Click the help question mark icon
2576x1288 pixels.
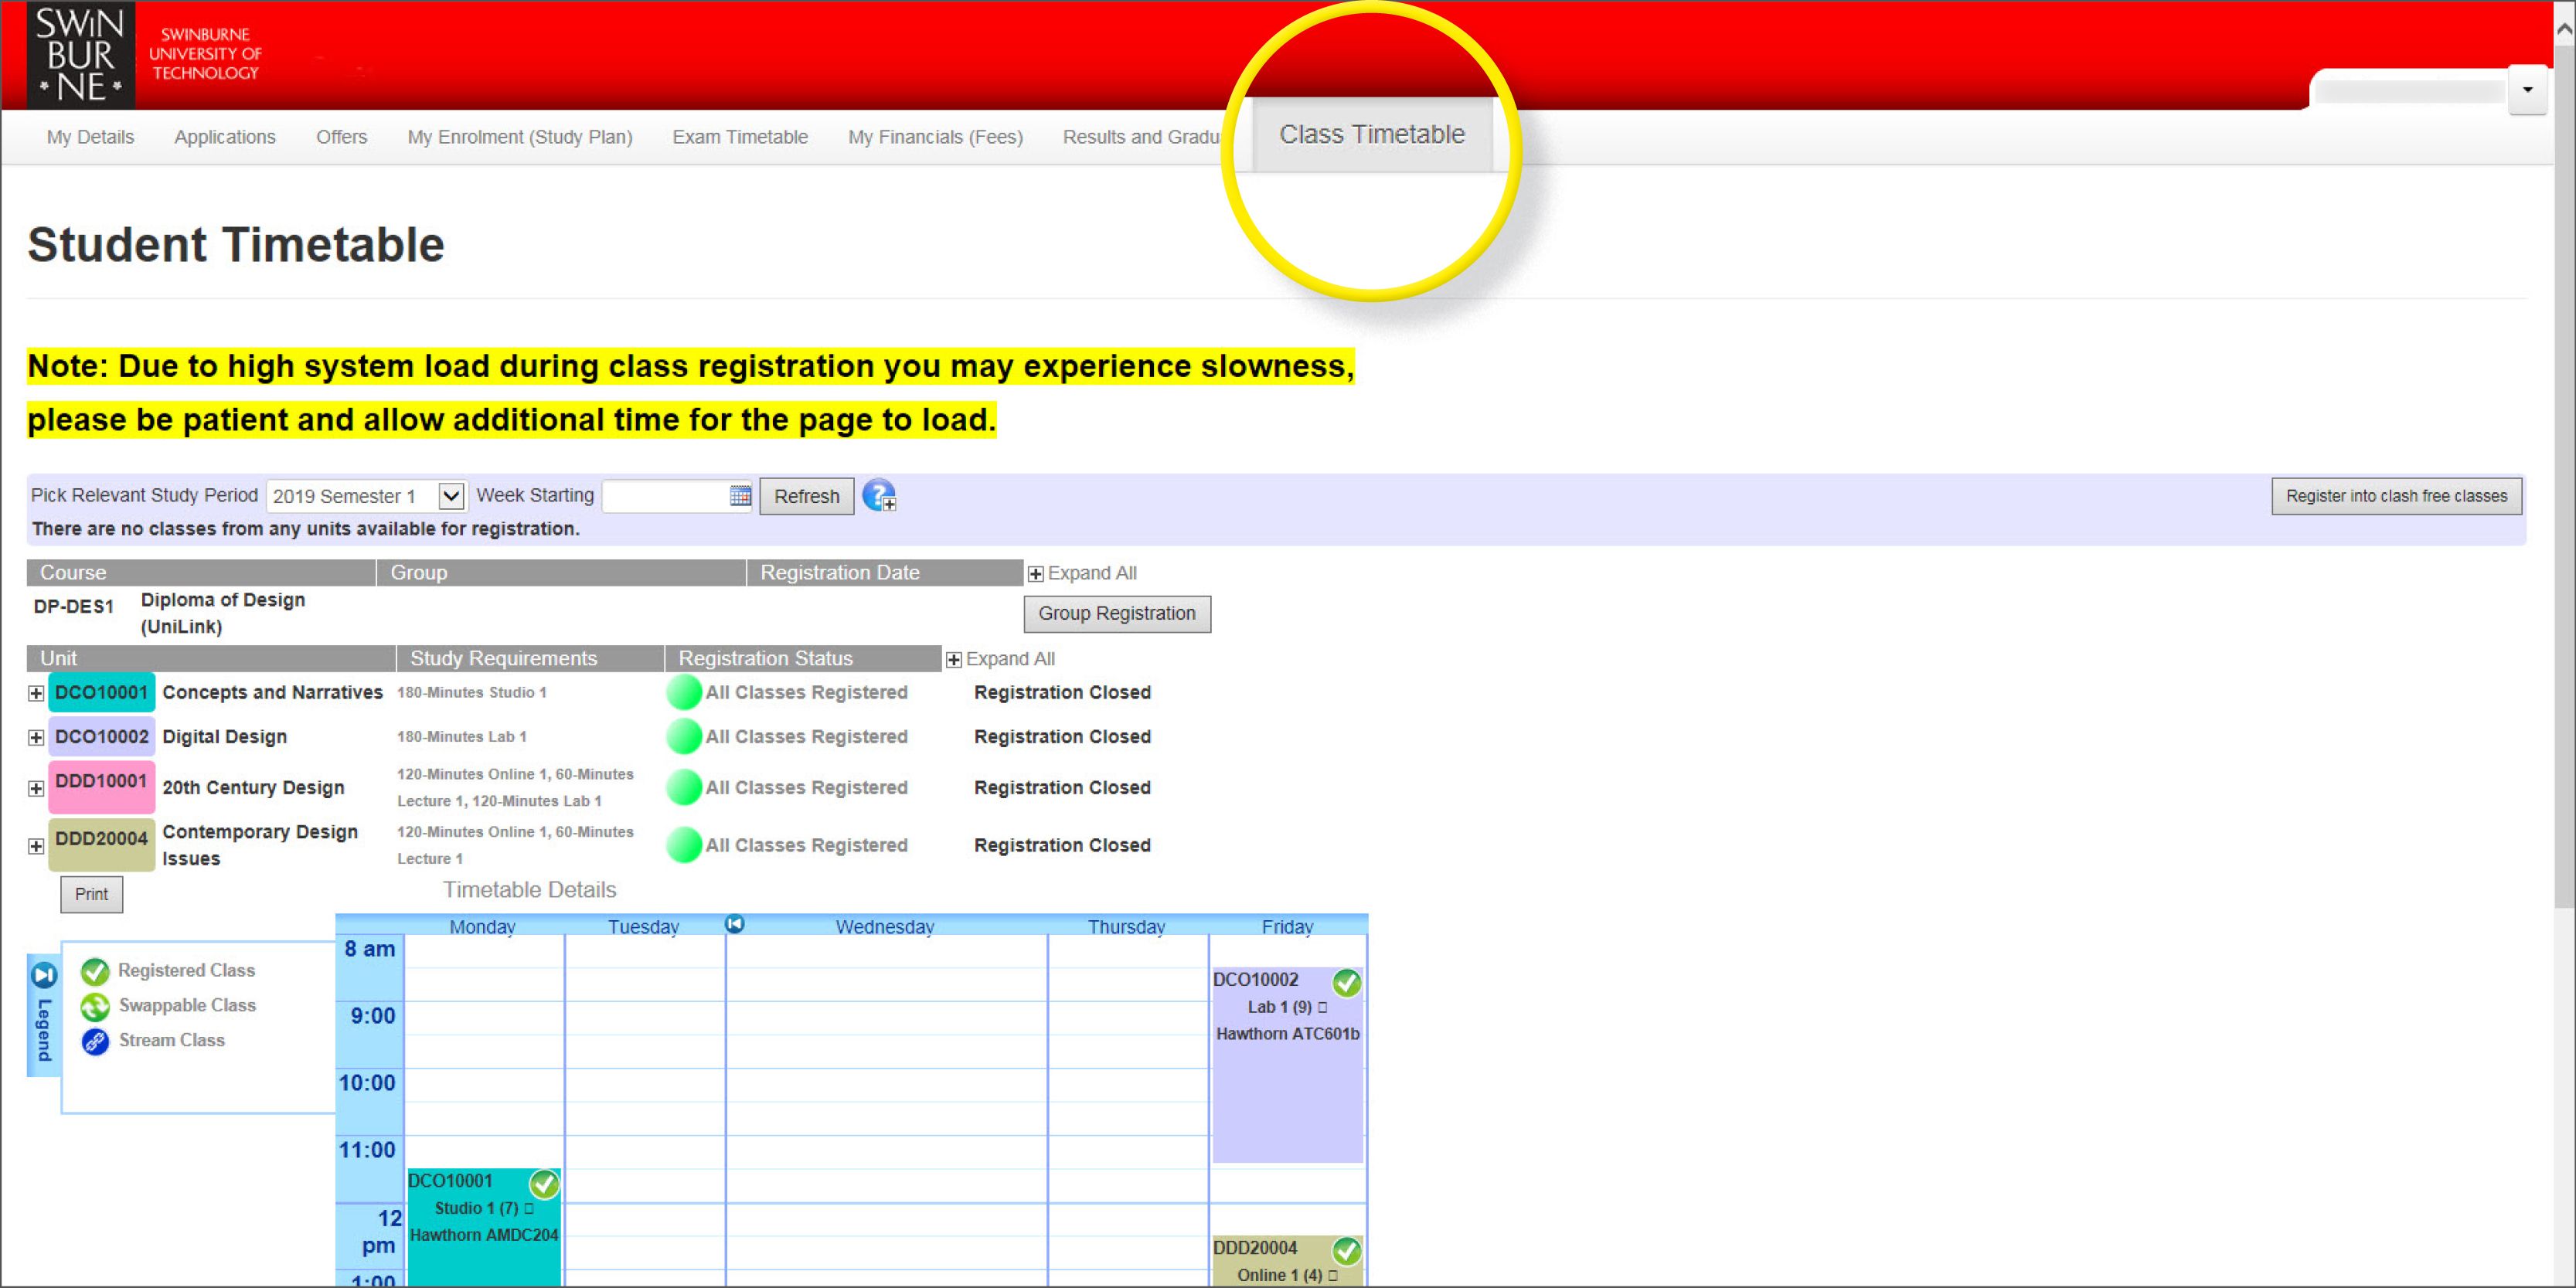878,495
